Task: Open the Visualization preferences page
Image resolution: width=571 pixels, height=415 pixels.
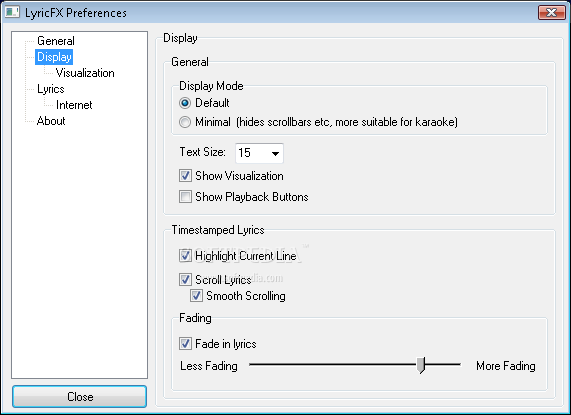Action: pyautogui.click(x=85, y=73)
